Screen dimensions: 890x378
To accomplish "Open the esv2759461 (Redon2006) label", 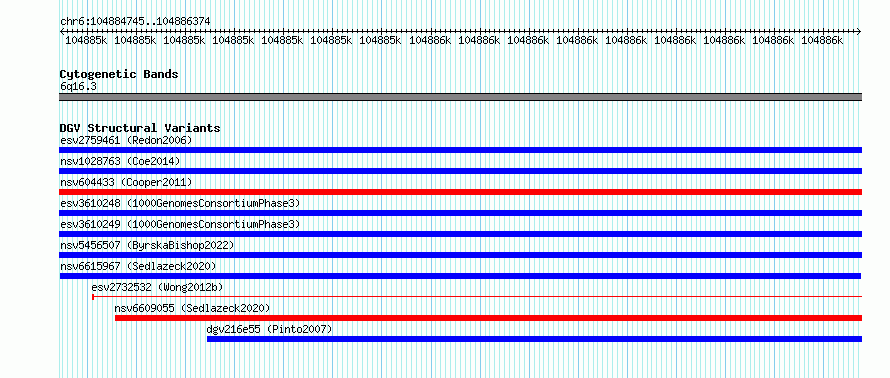I will [127, 140].
